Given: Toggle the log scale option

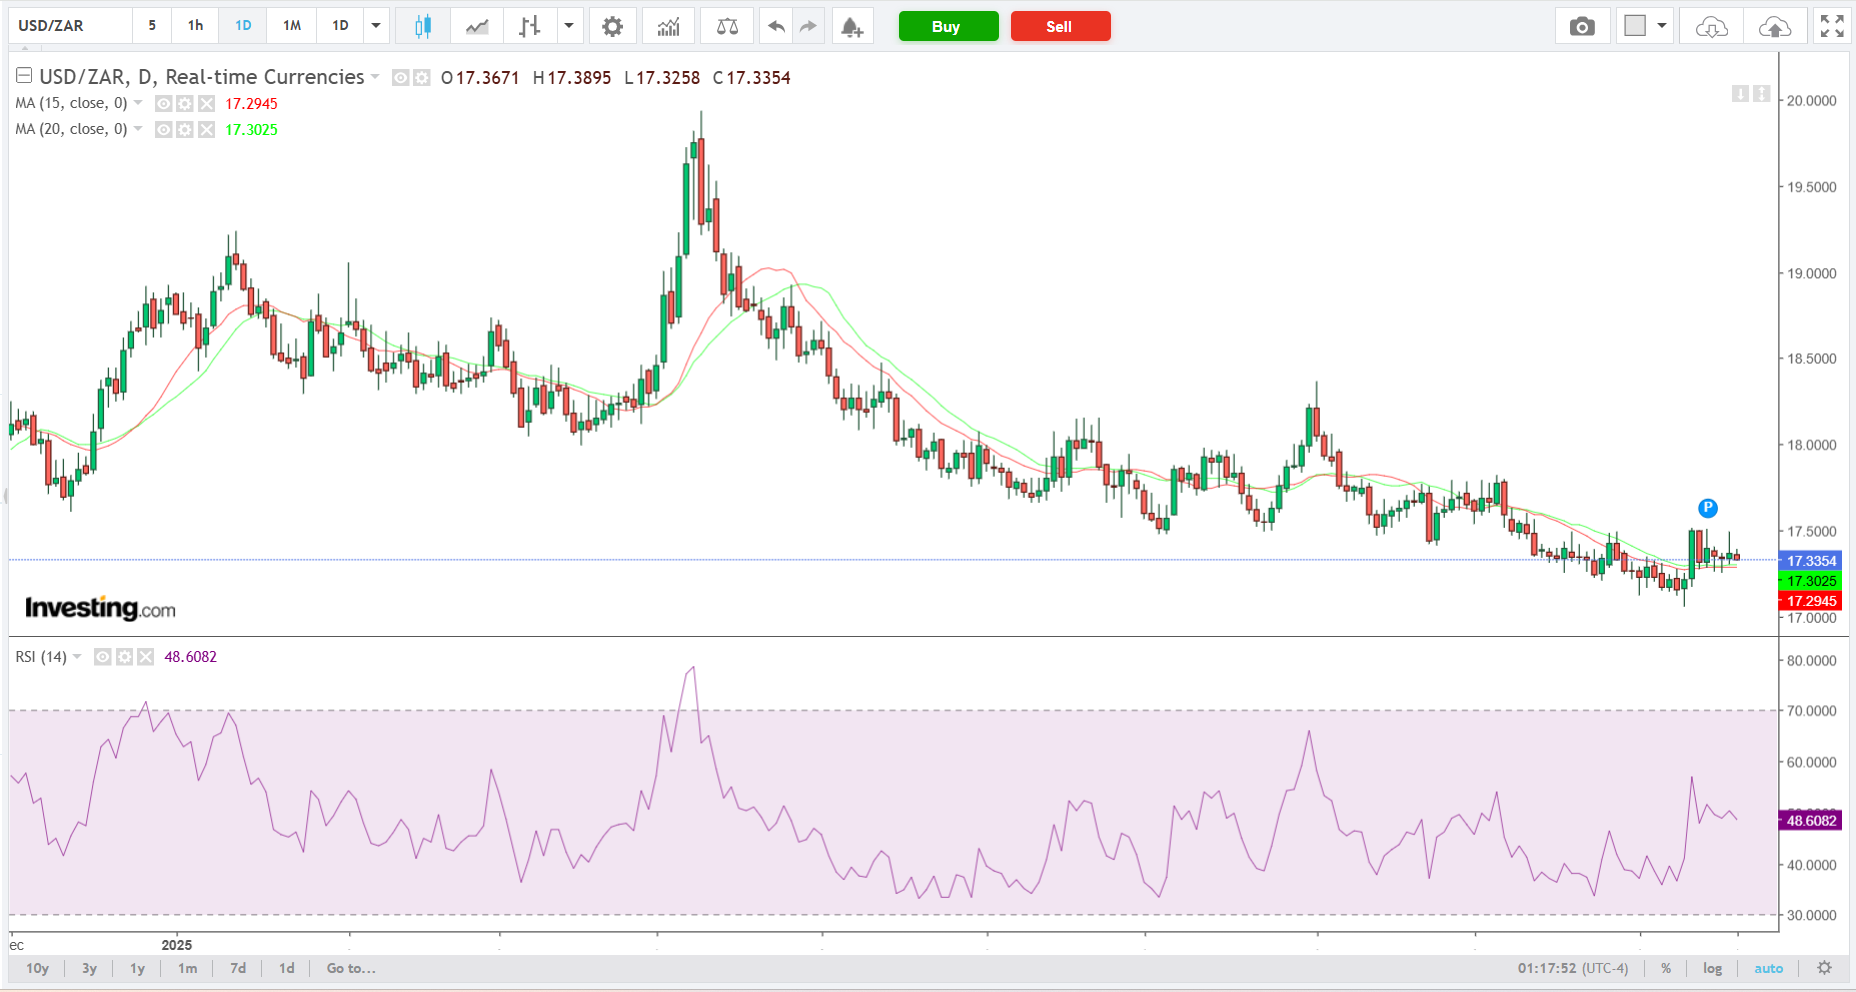Looking at the screenshot, I should point(1712,968).
